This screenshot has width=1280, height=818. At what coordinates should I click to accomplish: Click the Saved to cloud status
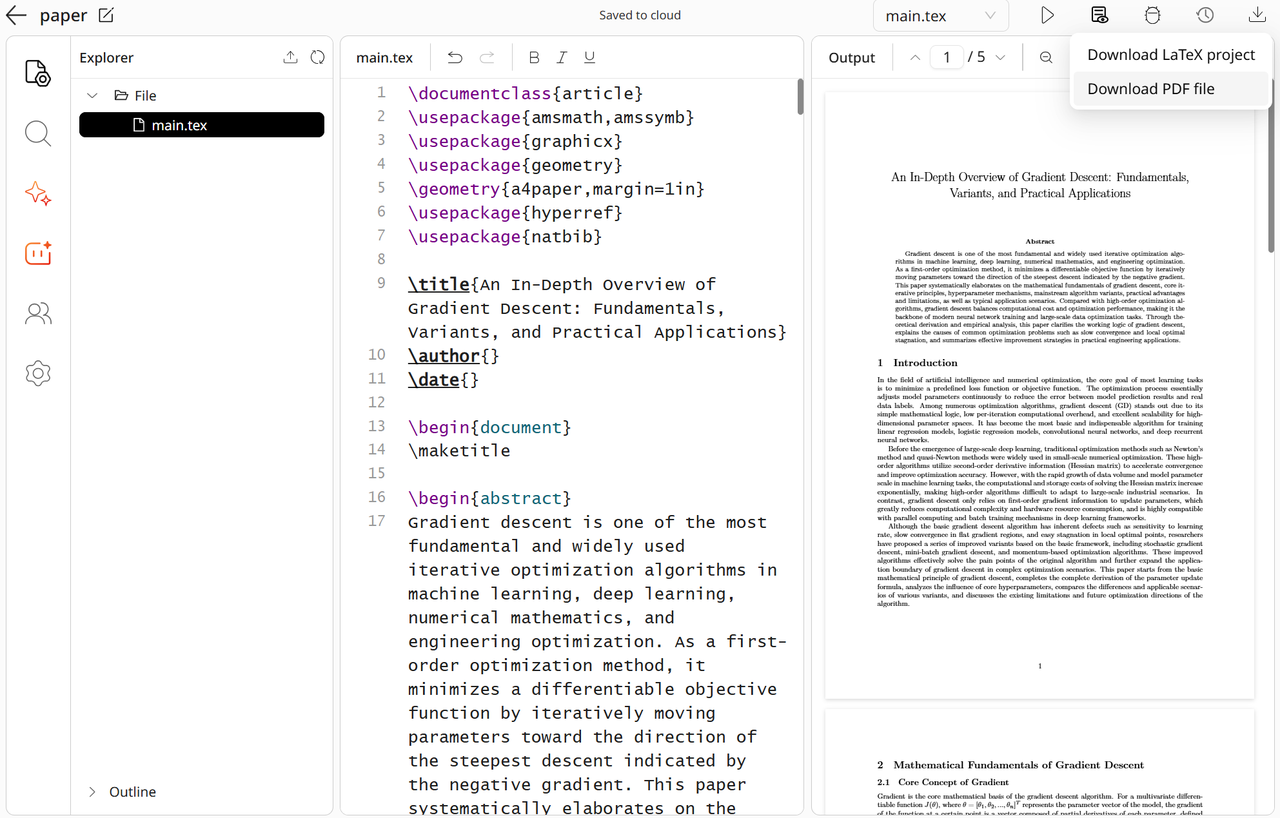click(x=640, y=15)
